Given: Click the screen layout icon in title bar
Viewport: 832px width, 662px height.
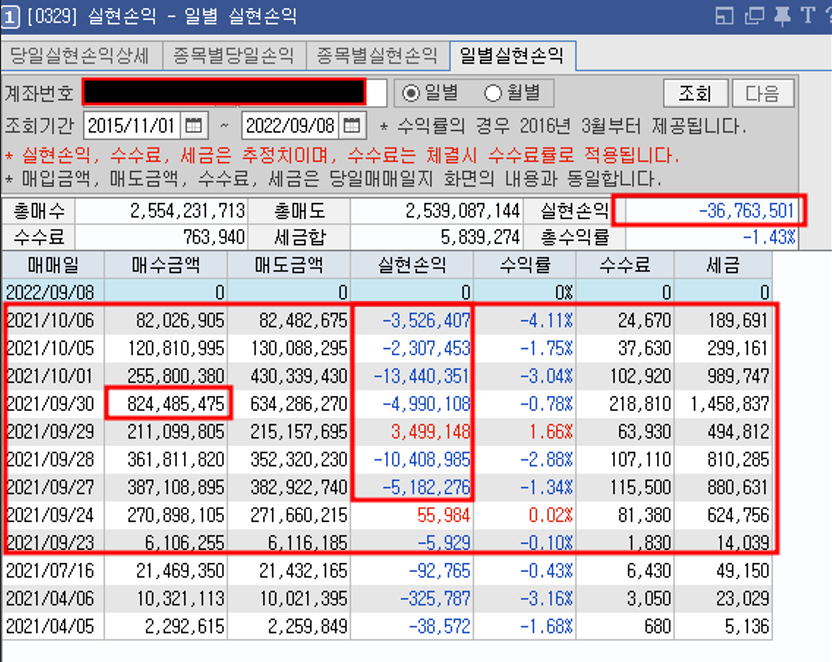Looking at the screenshot, I should pyautogui.click(x=724, y=16).
